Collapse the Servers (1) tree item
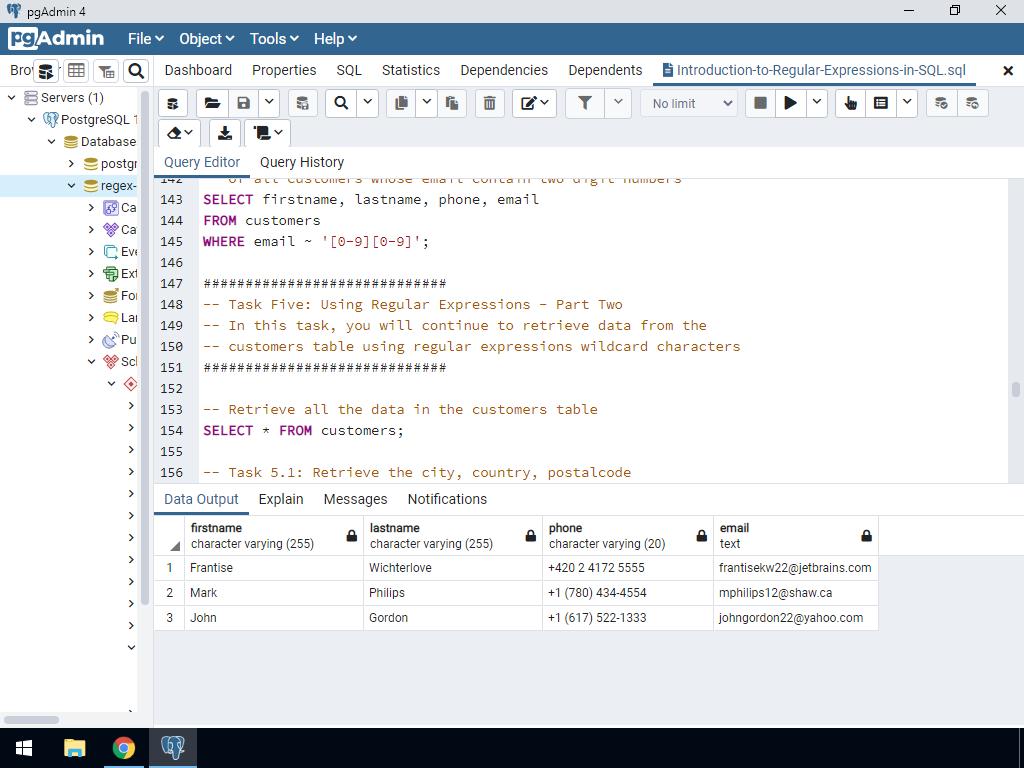The image size is (1024, 768). 10,97
